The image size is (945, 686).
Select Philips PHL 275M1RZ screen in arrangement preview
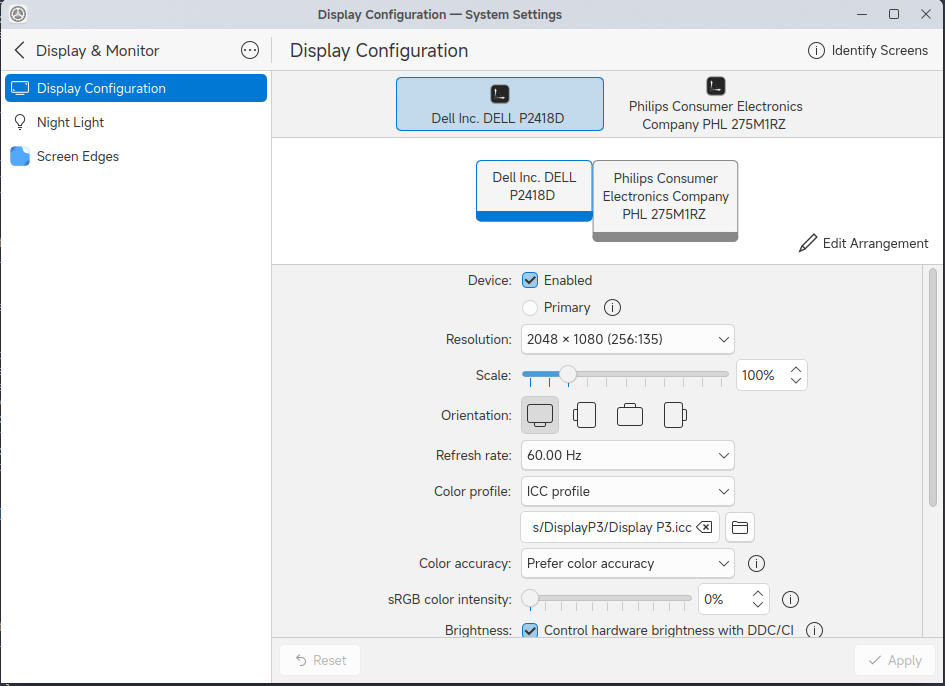pyautogui.click(x=665, y=201)
